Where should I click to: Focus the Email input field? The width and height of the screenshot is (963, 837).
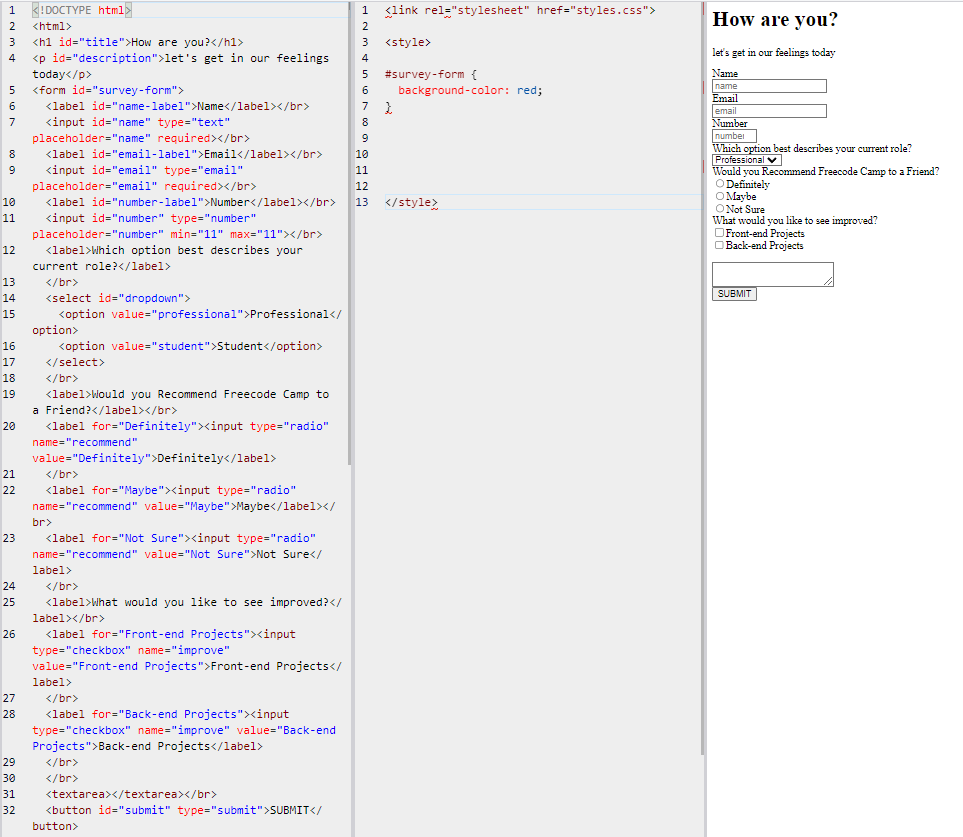point(770,111)
